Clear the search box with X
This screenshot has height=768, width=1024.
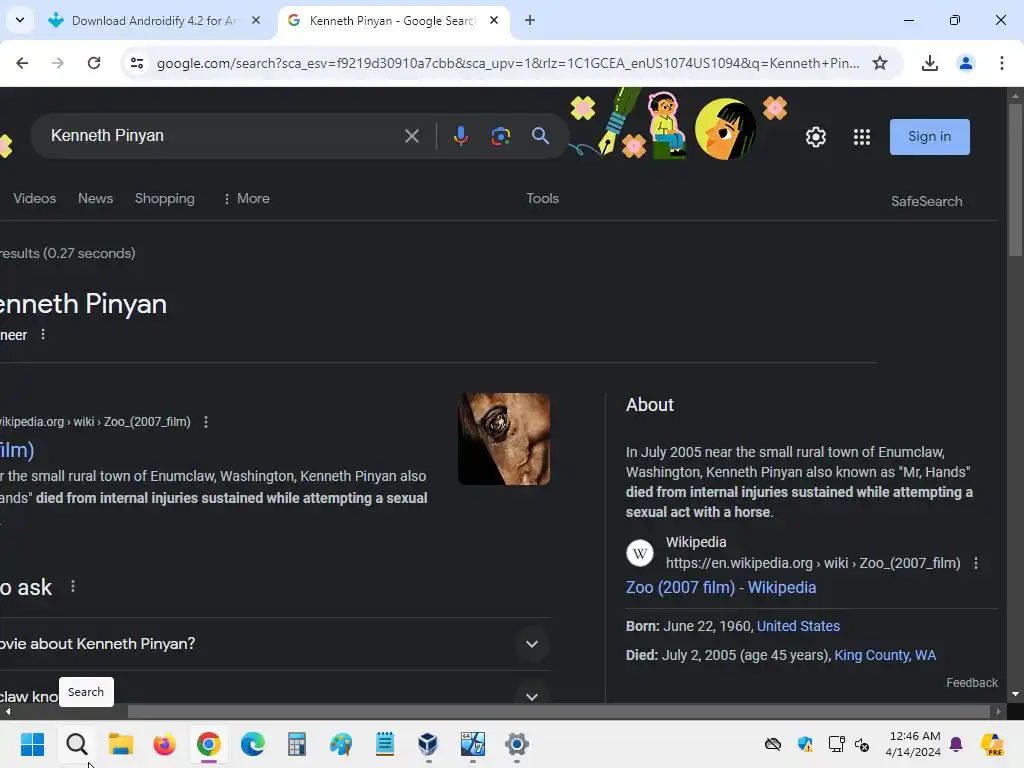[411, 136]
